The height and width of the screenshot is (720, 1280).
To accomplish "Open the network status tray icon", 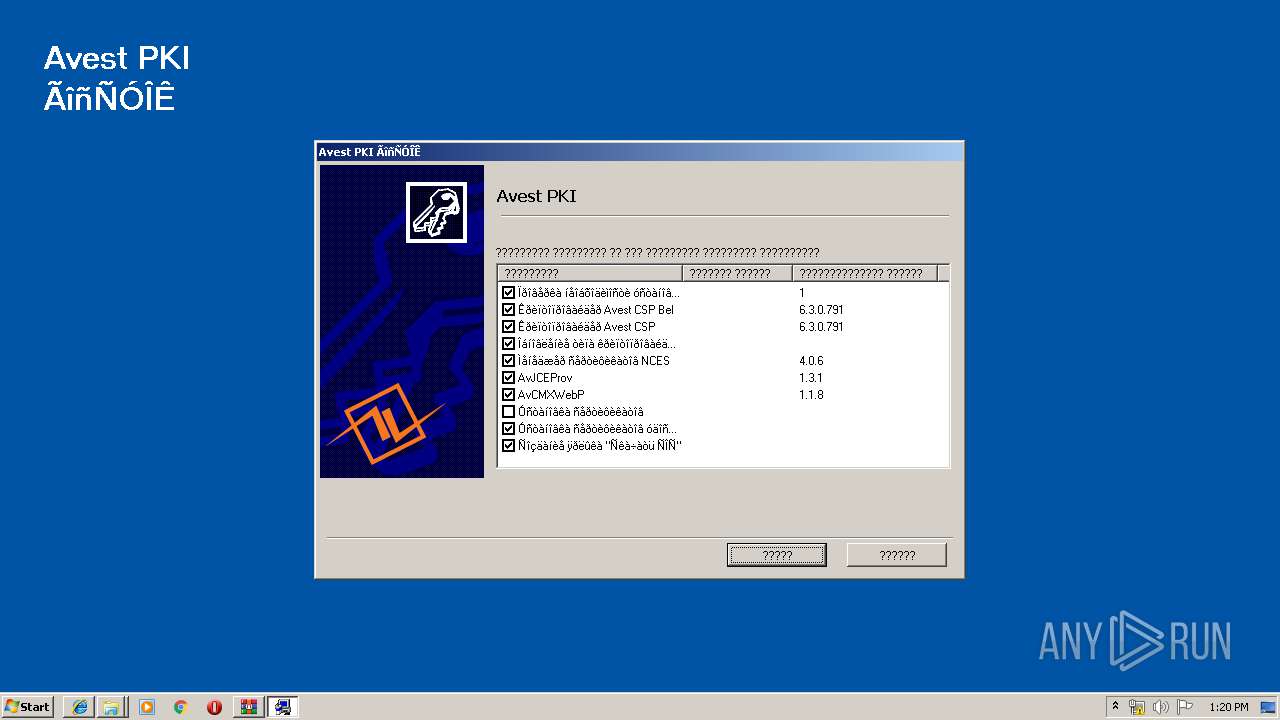I will [1137, 707].
